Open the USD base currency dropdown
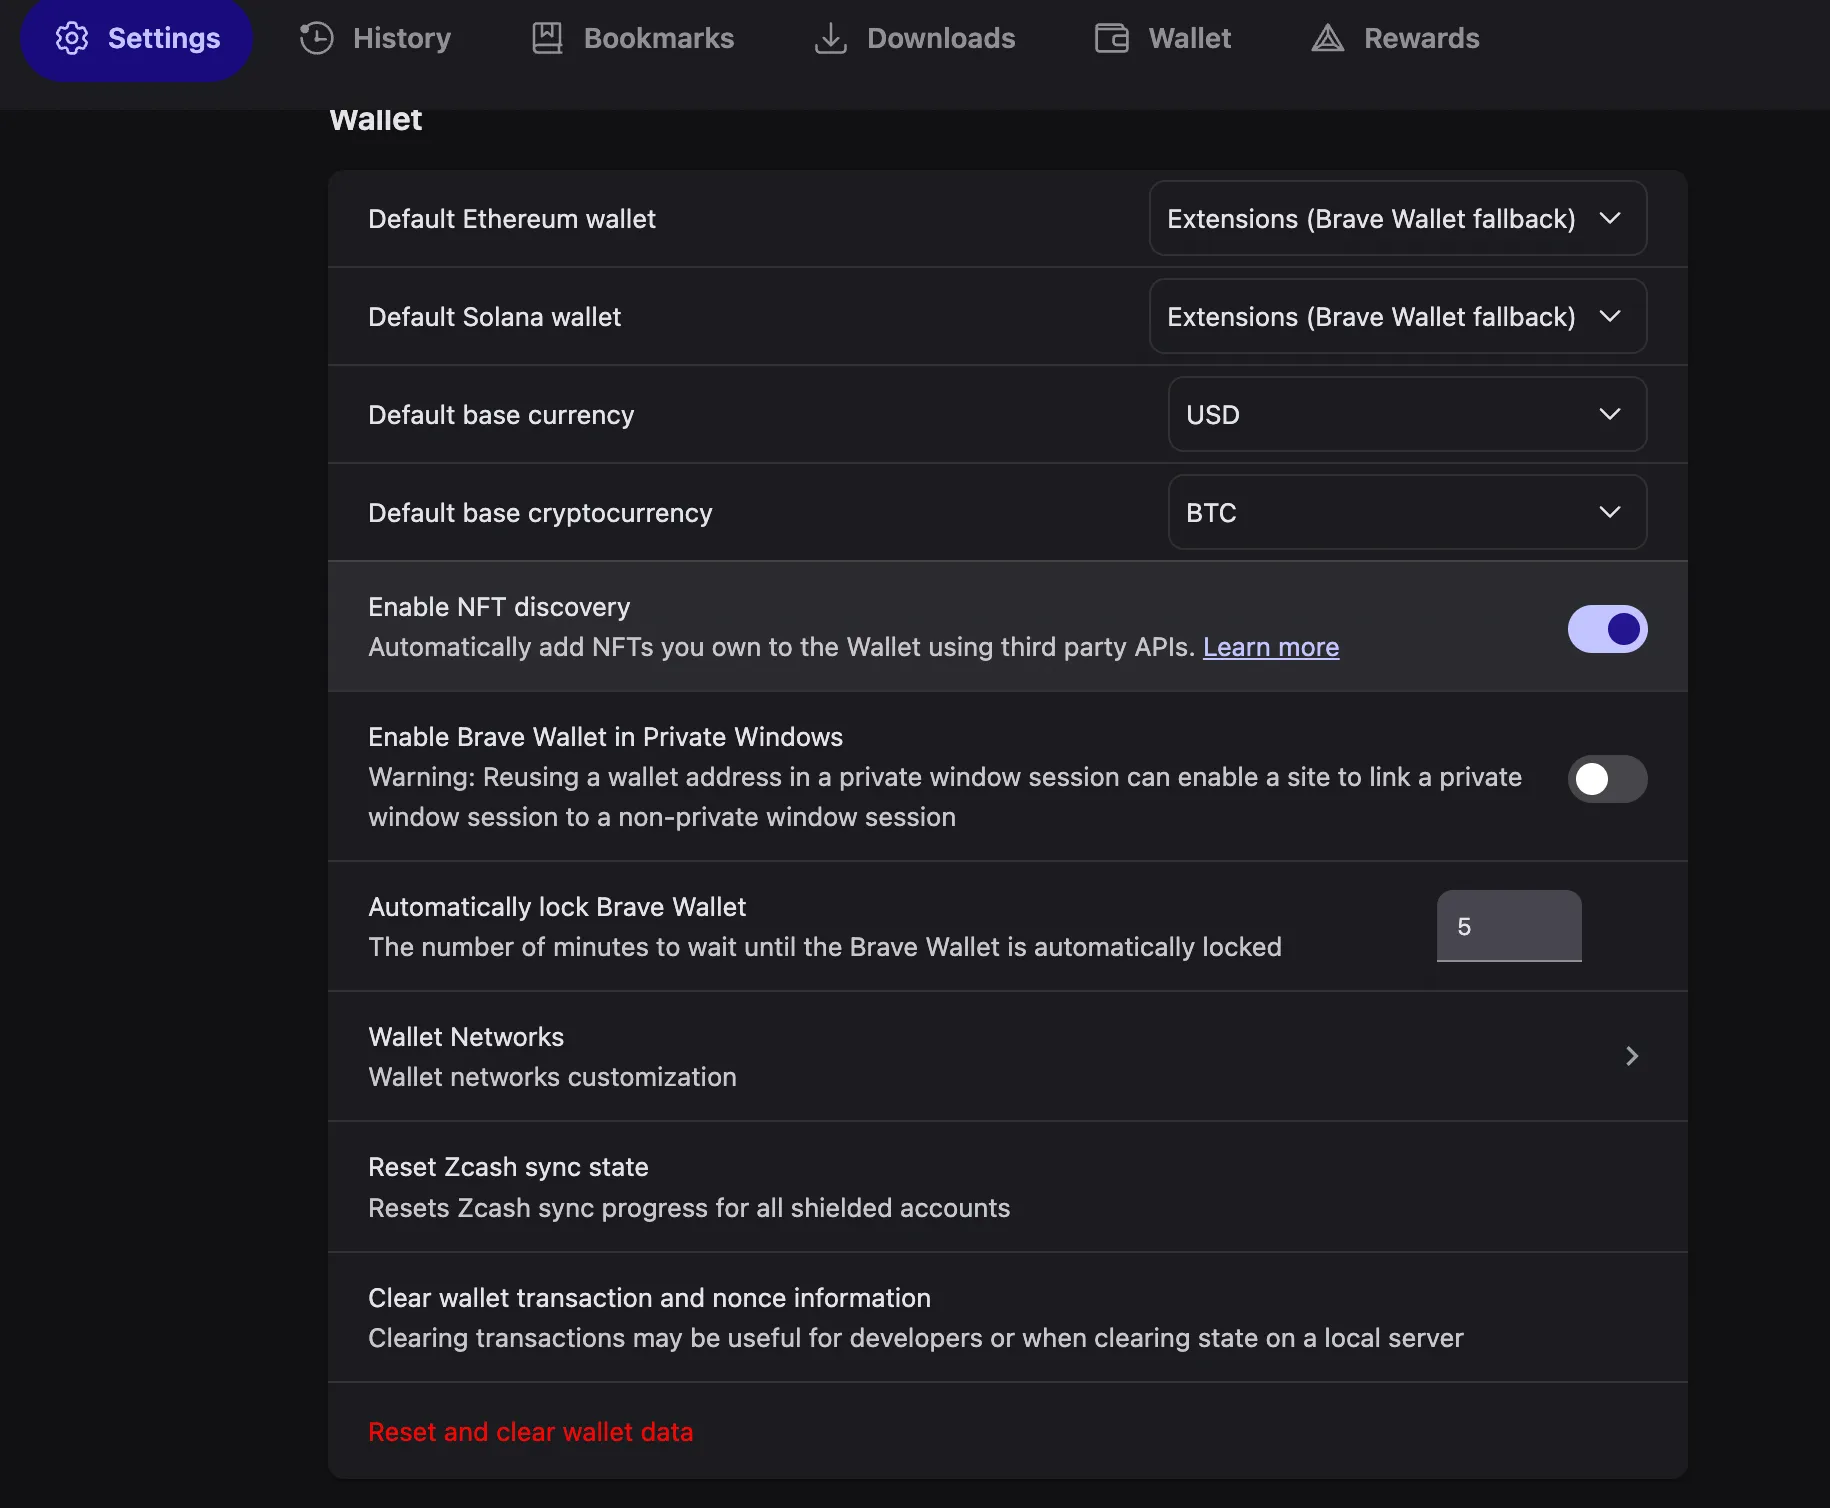Image resolution: width=1830 pixels, height=1508 pixels. coord(1408,414)
